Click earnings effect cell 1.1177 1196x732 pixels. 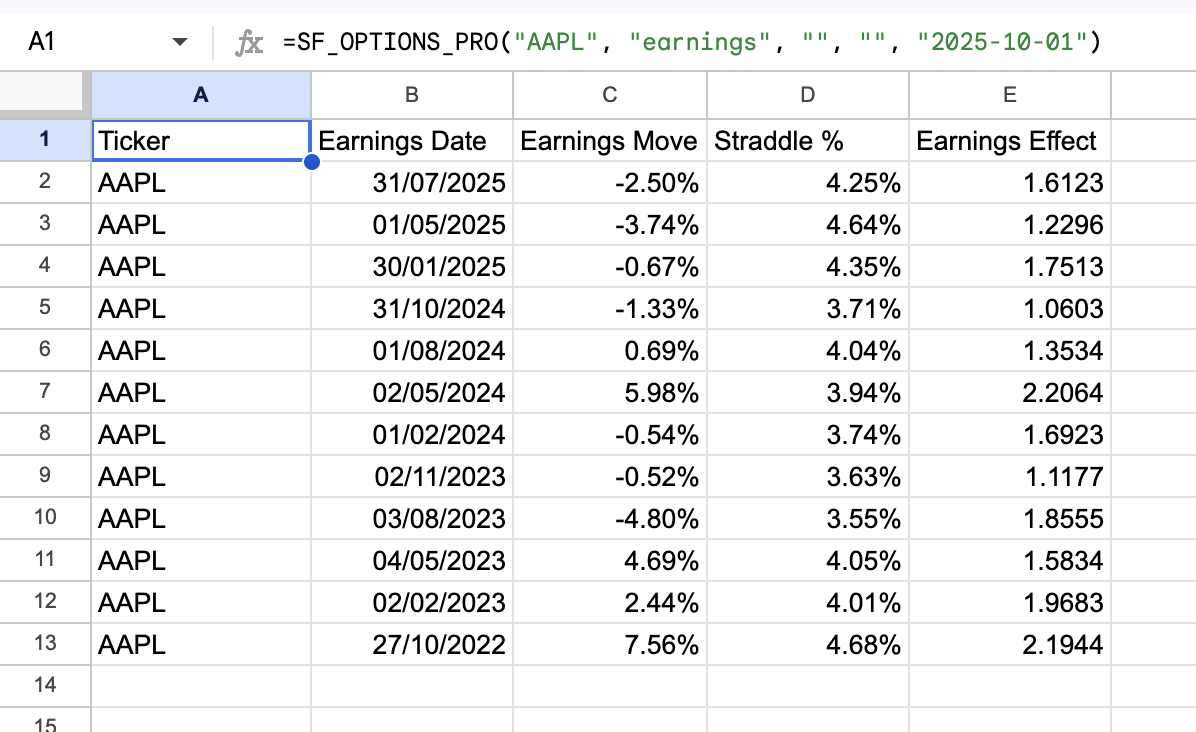tap(1010, 476)
